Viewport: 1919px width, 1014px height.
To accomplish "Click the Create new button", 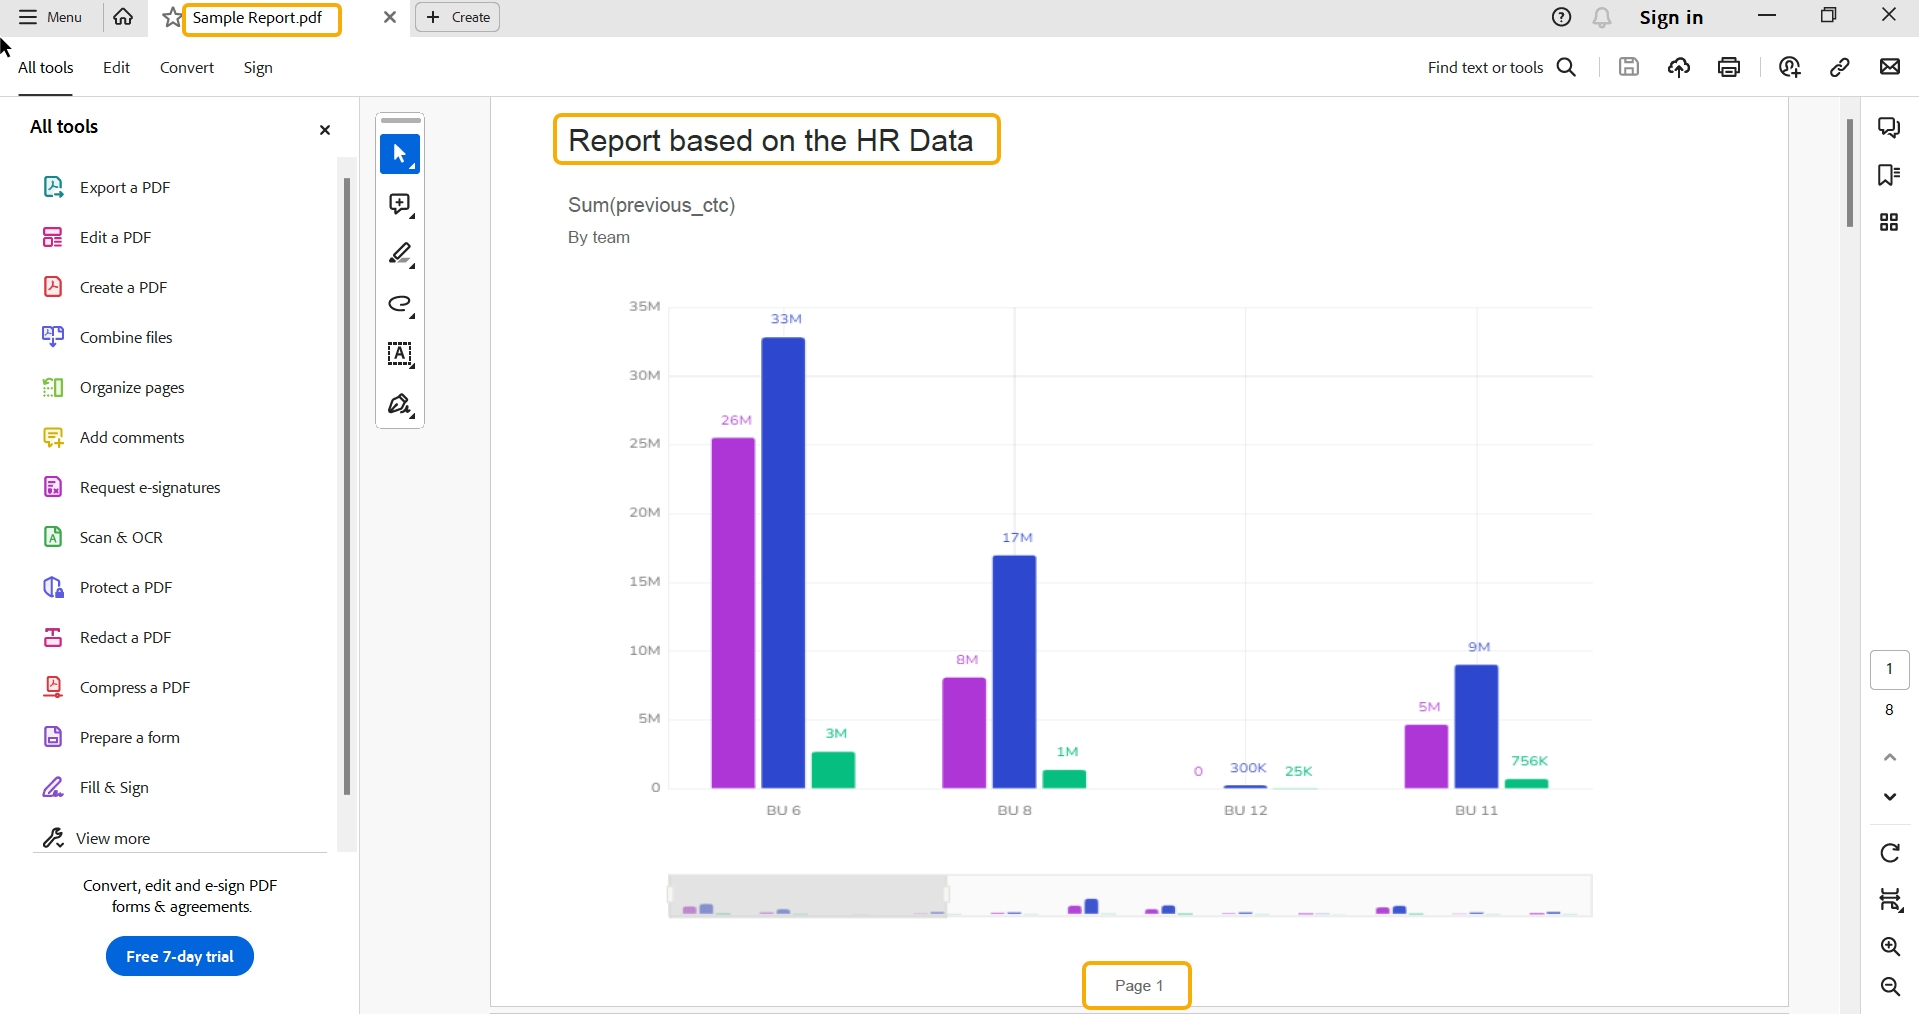I will 458,17.
